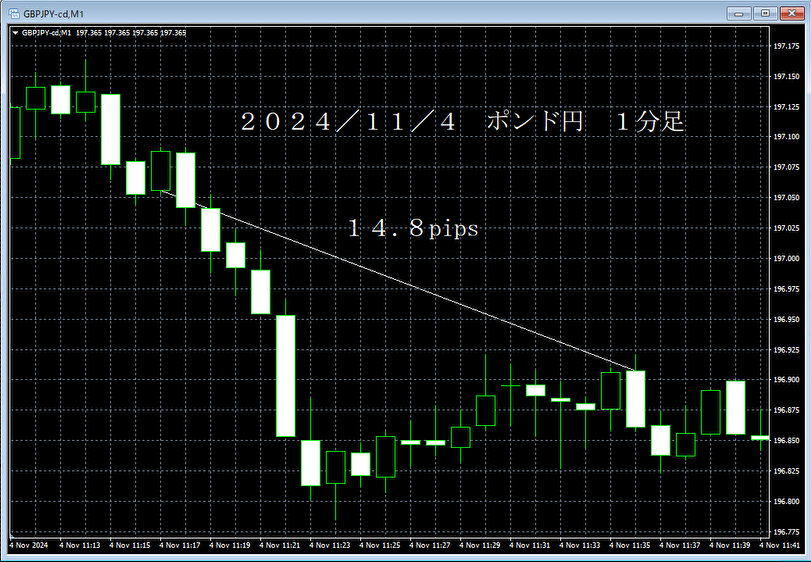The height and width of the screenshot is (562, 811).
Task: Click the '4 Nov 11:27' time label
Action: point(430,545)
